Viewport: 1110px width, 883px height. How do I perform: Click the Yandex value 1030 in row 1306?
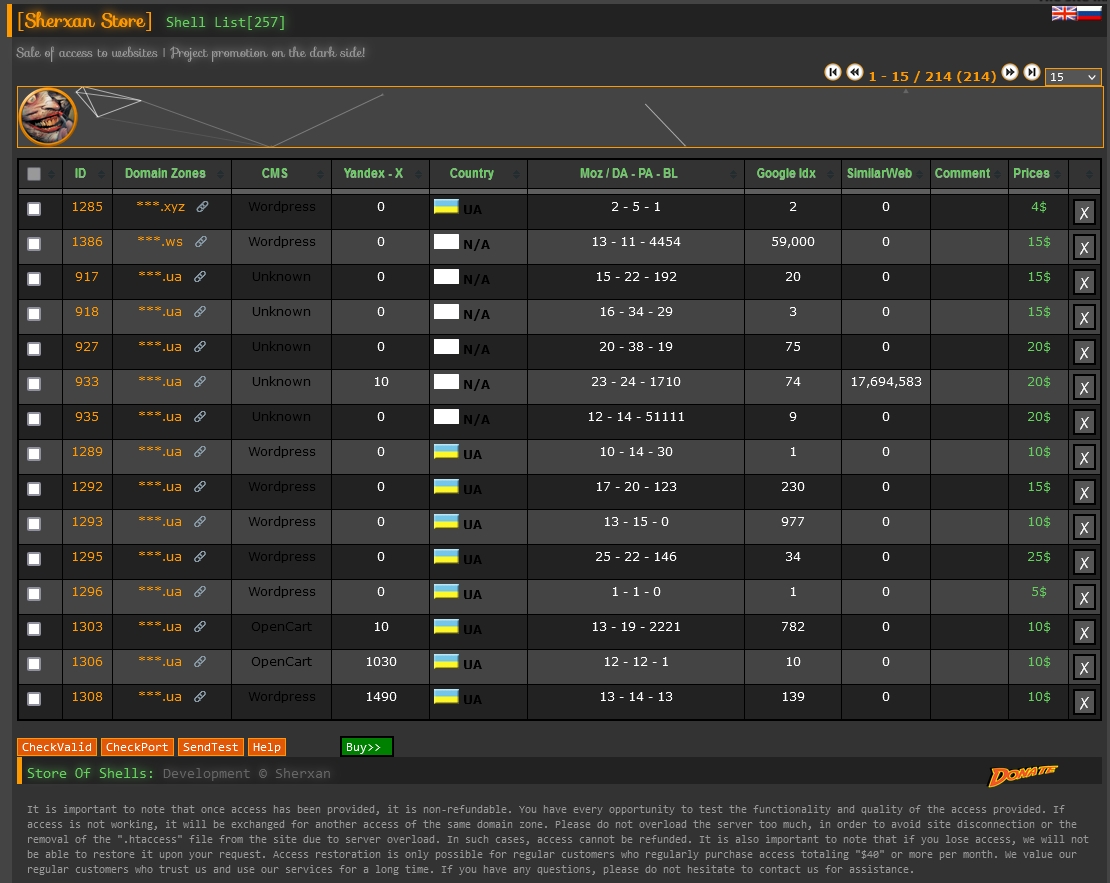coord(381,661)
